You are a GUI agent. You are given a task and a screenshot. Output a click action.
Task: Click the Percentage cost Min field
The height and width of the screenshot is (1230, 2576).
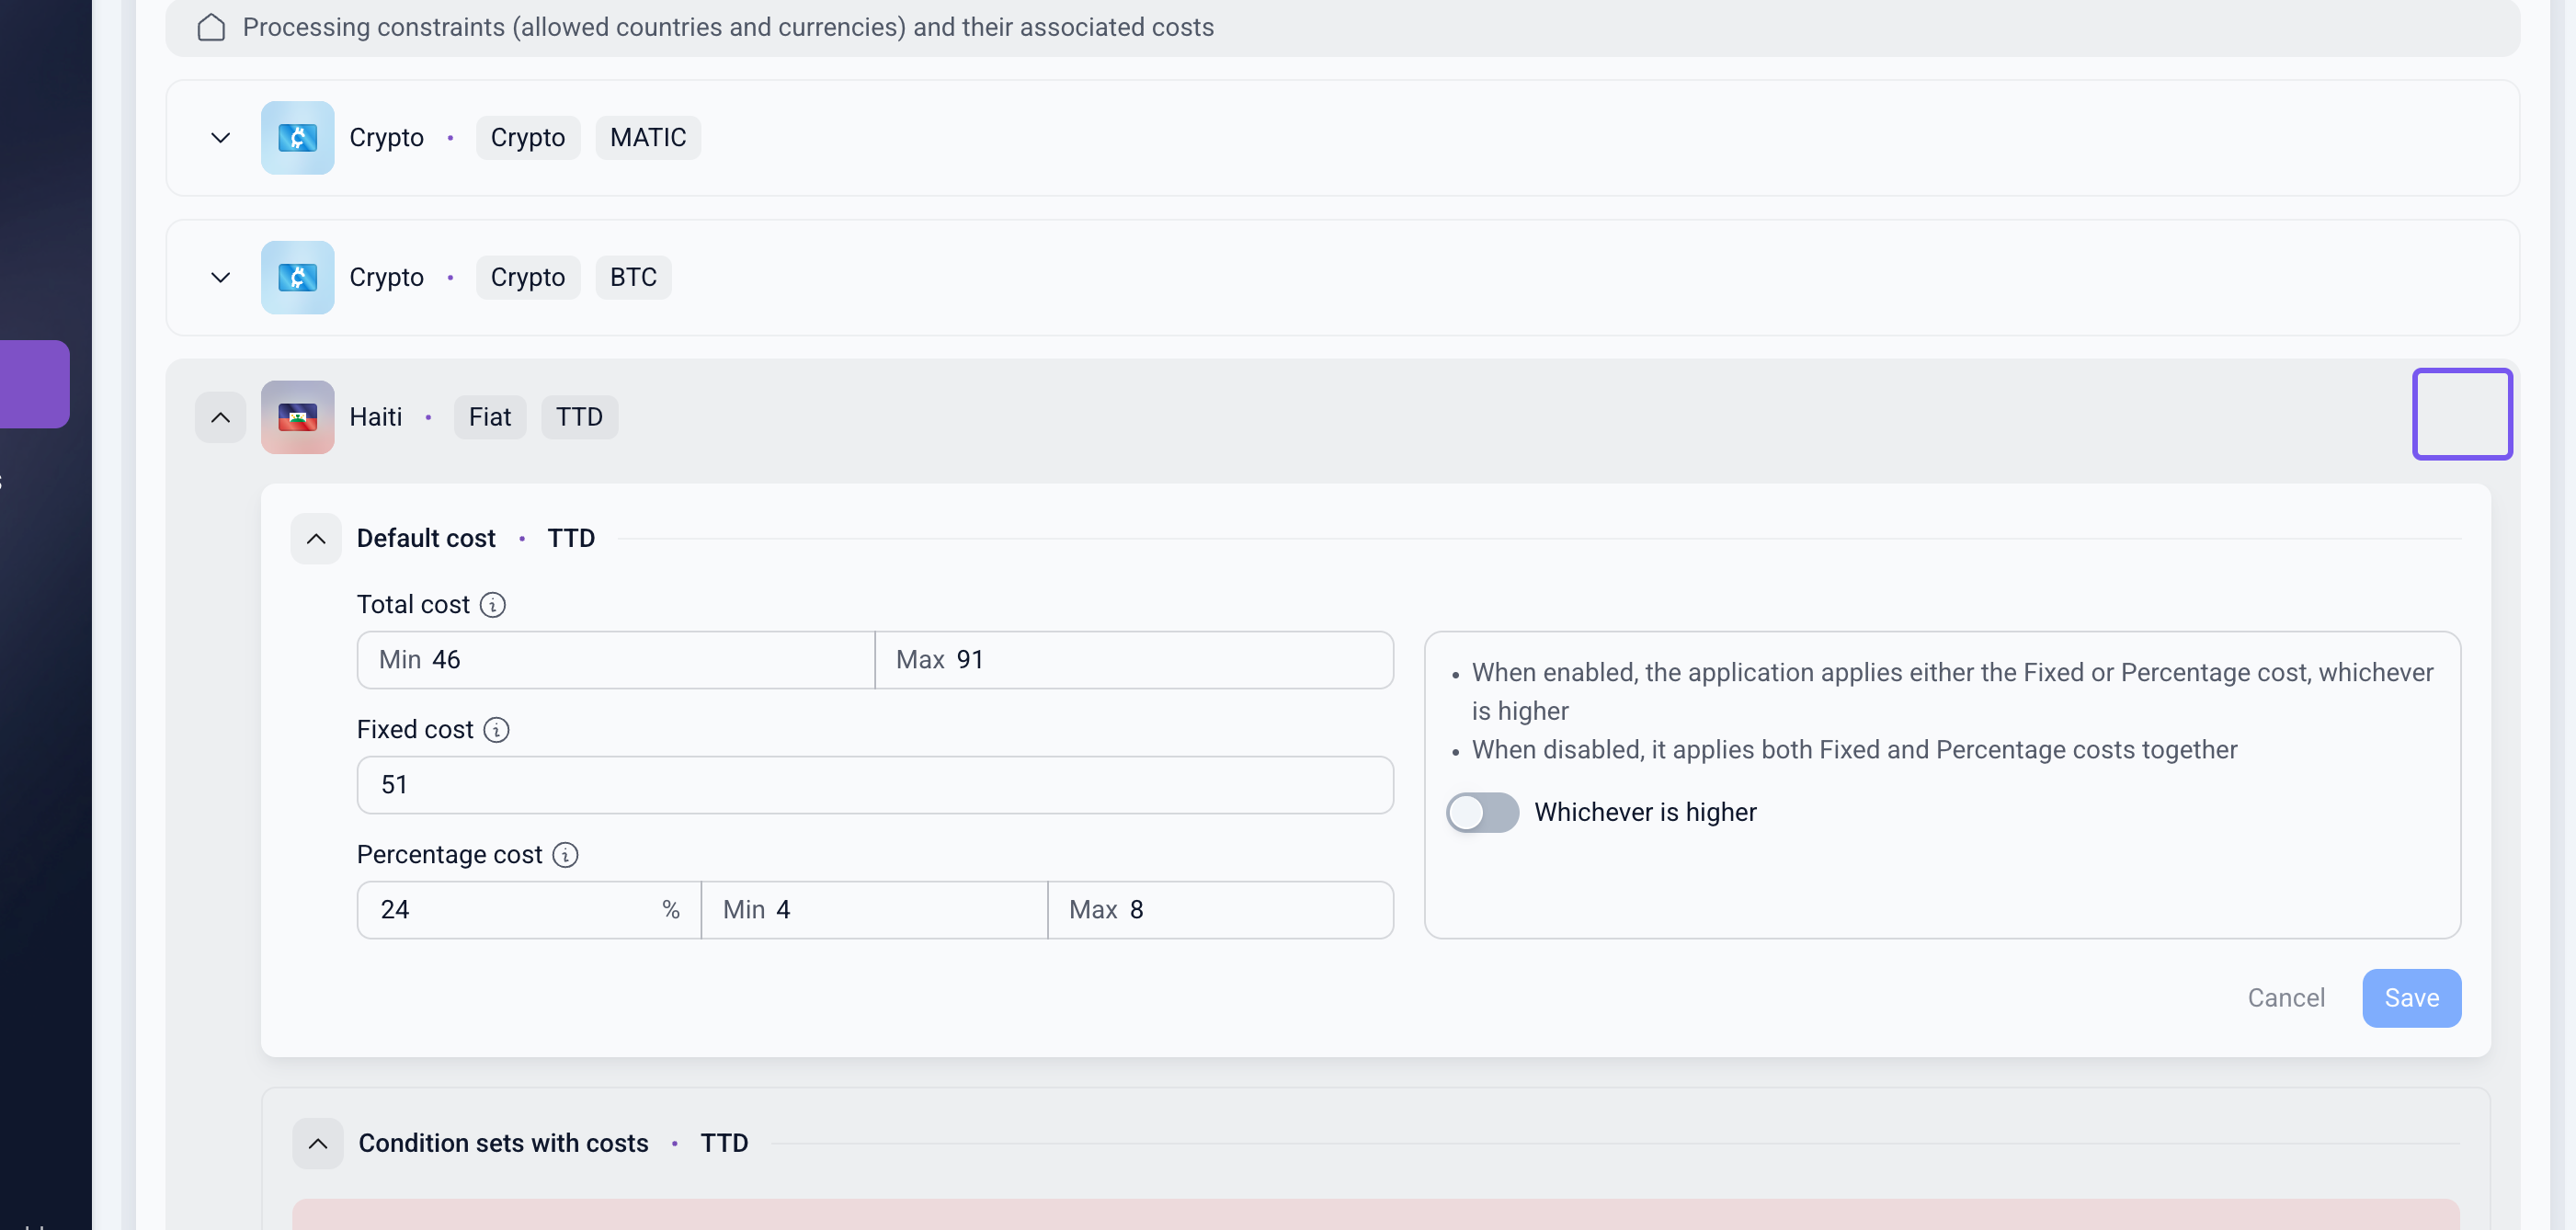point(875,910)
